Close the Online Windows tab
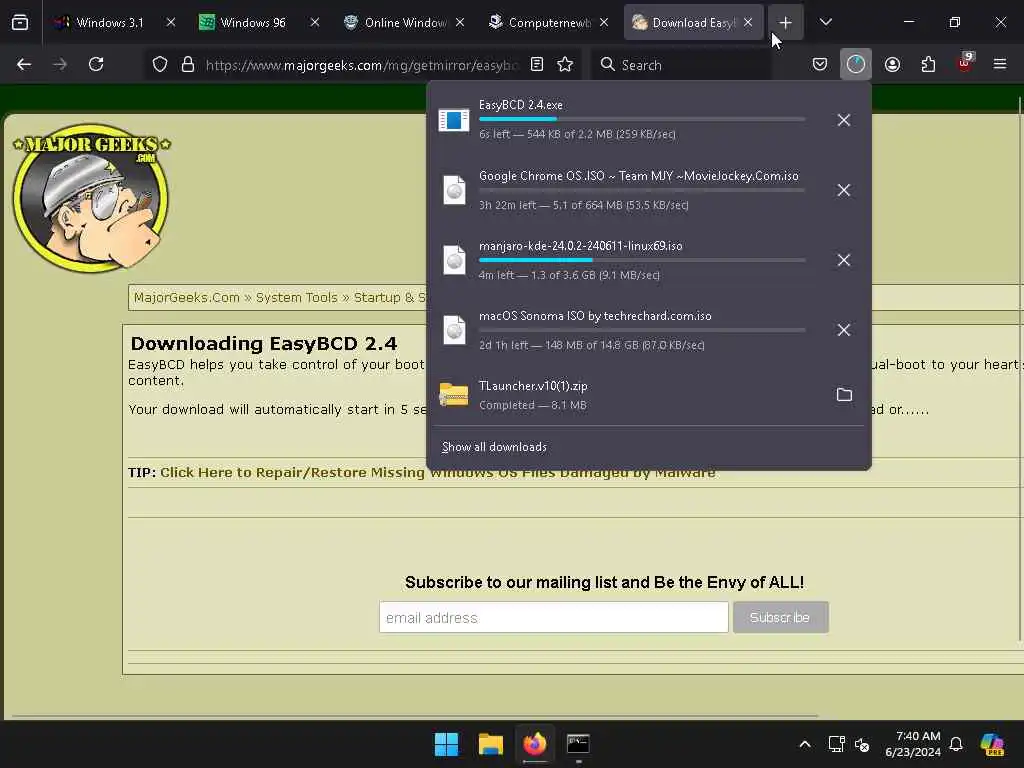 [460, 22]
